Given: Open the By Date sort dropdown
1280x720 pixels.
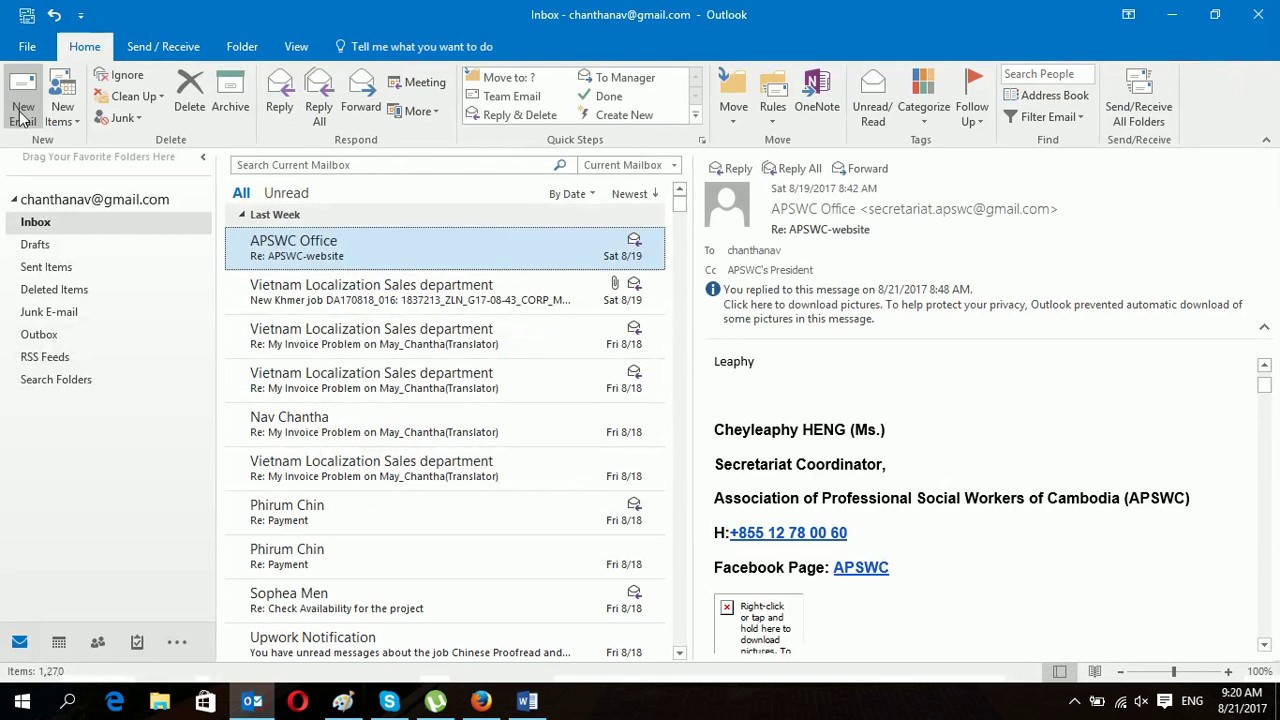Looking at the screenshot, I should 571,194.
